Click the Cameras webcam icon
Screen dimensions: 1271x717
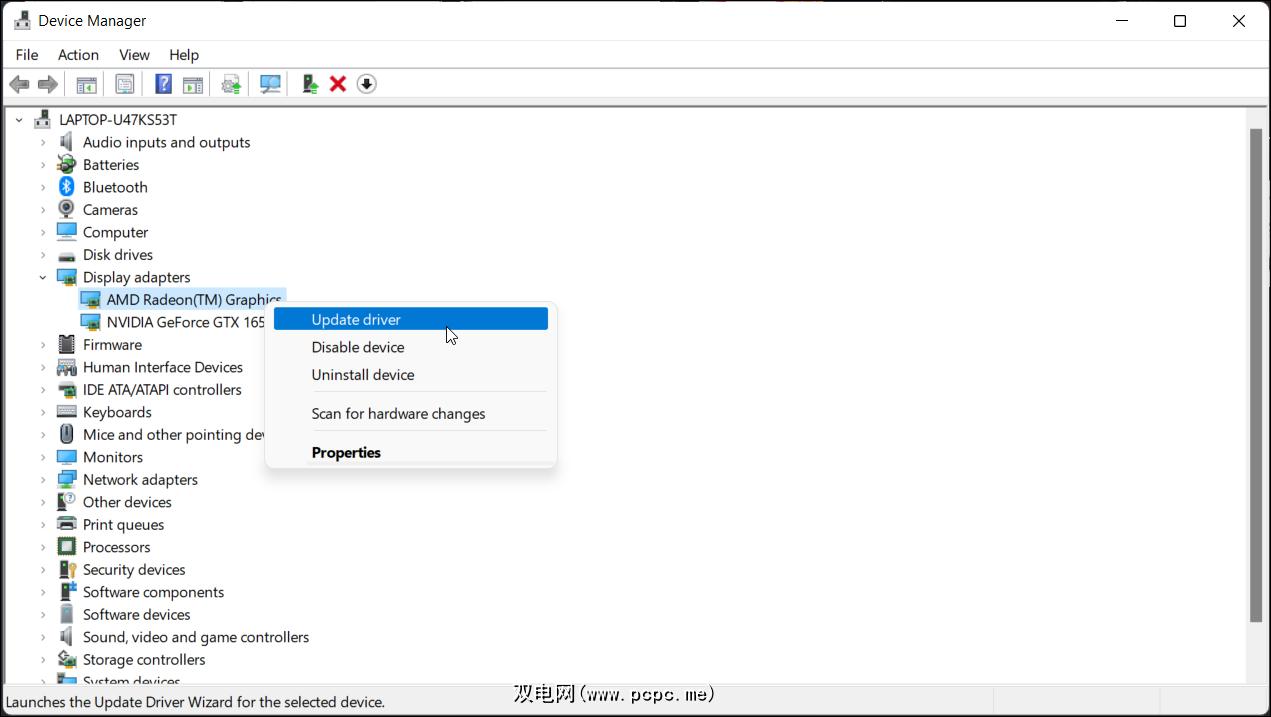click(67, 209)
